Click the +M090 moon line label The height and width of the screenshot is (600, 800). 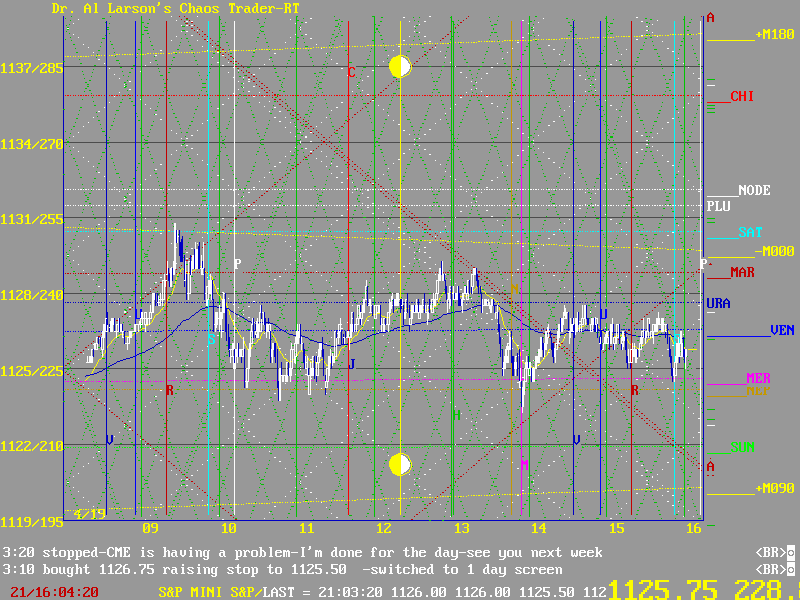point(774,488)
